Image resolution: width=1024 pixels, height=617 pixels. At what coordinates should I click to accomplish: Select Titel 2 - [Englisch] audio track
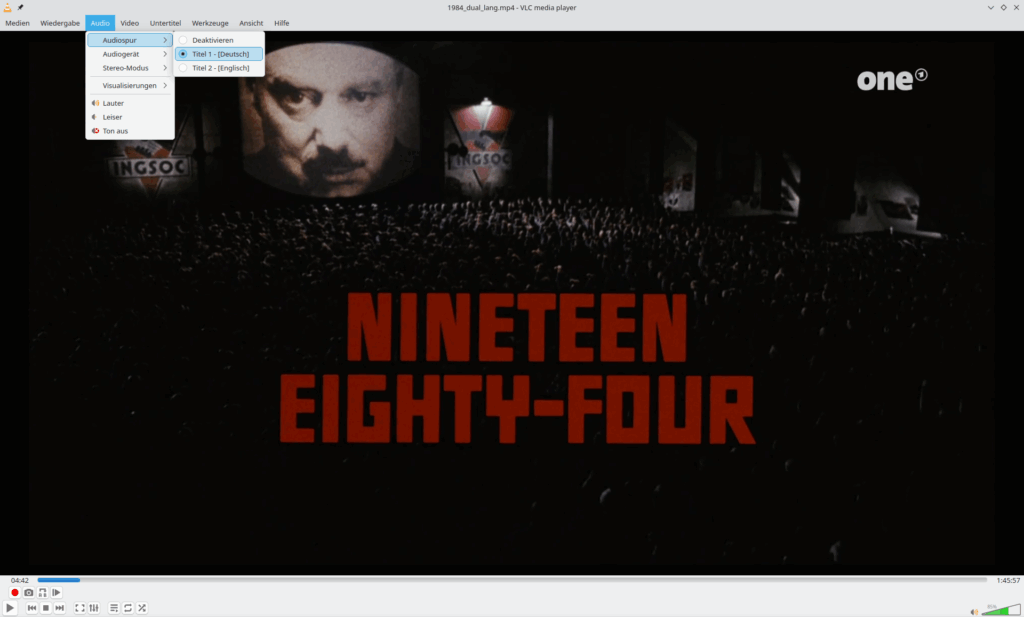pyautogui.click(x=219, y=68)
